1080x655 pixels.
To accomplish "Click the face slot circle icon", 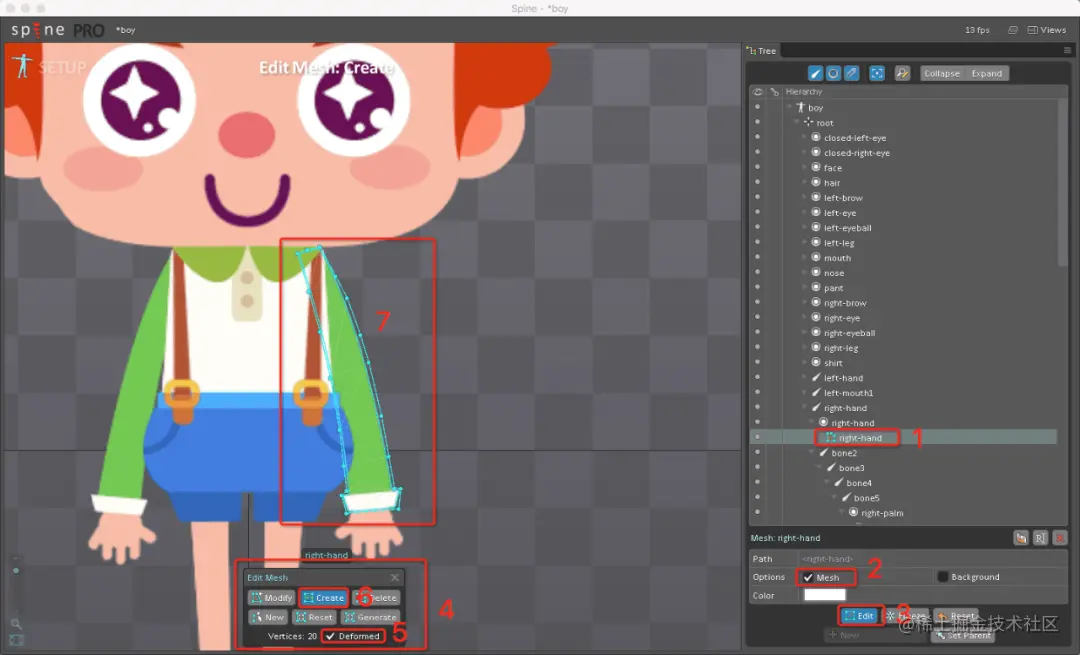I will coord(816,167).
